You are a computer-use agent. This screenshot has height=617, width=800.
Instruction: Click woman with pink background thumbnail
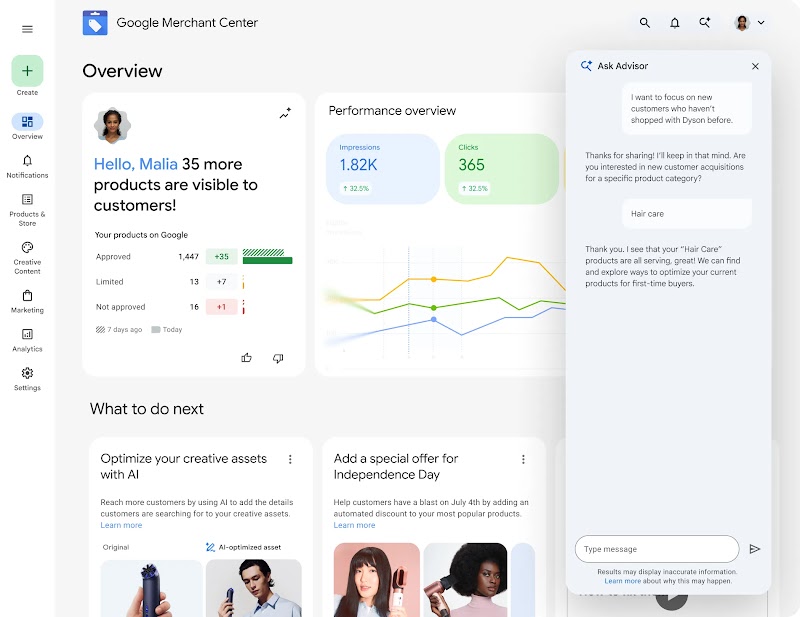pos(377,580)
